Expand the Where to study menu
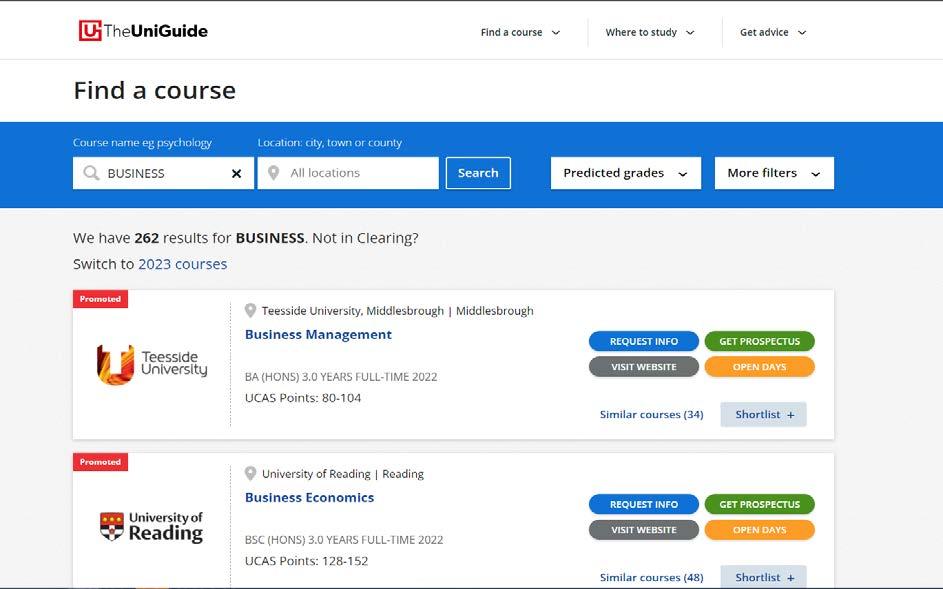Viewport: 943px width, 589px height. coord(650,32)
